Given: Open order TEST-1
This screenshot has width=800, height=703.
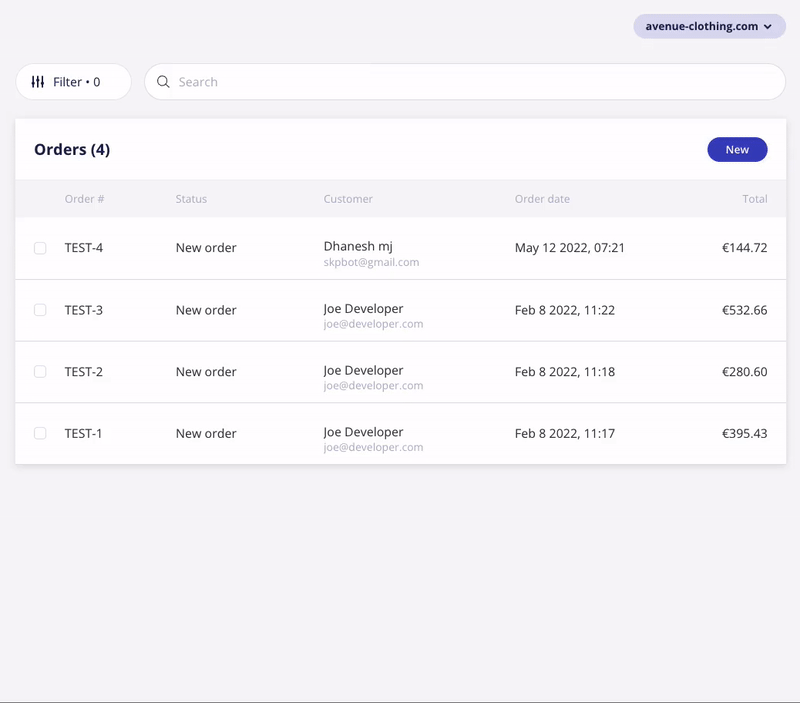Looking at the screenshot, I should click(x=83, y=434).
